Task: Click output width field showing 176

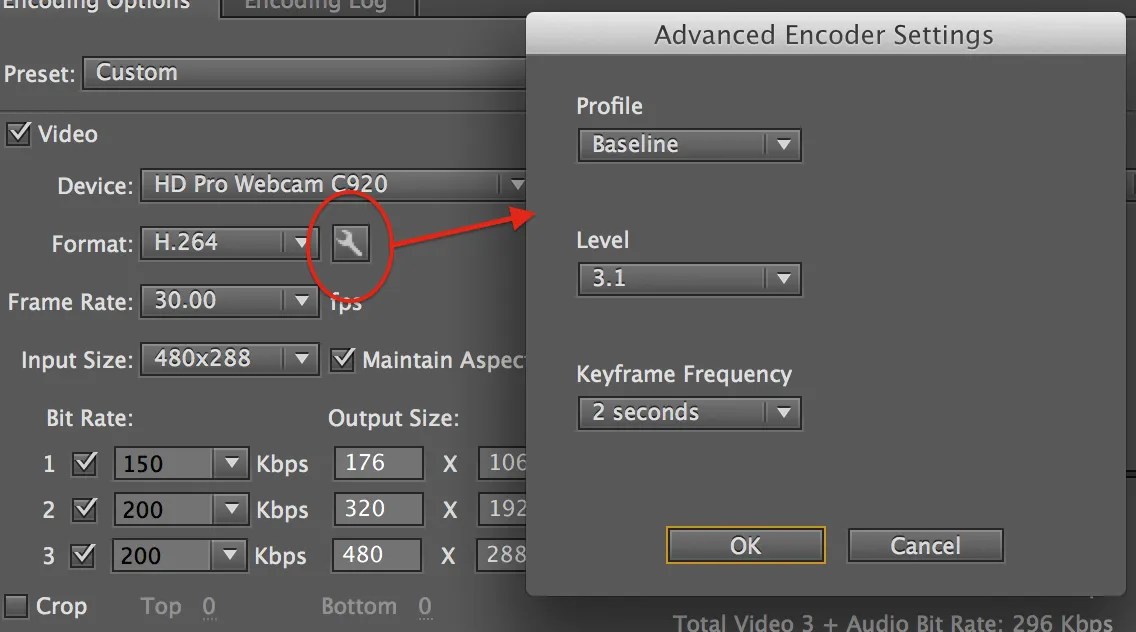Action: point(379,462)
